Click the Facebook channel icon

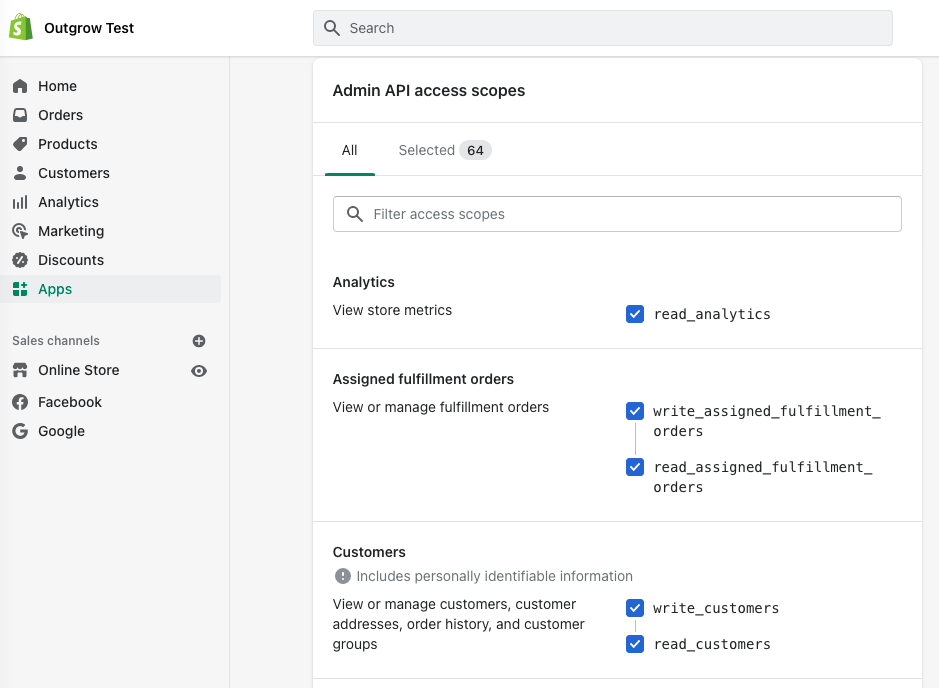click(x=20, y=402)
